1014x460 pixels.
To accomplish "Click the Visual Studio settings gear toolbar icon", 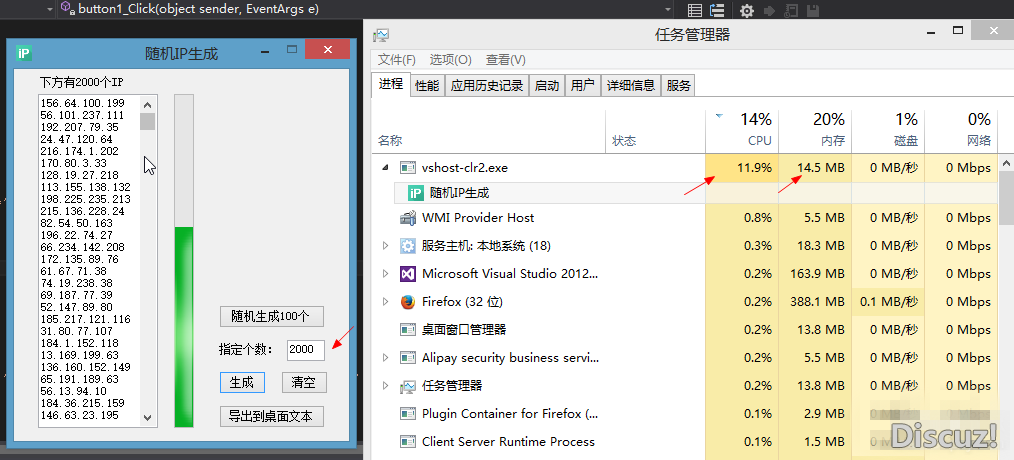I will (746, 11).
